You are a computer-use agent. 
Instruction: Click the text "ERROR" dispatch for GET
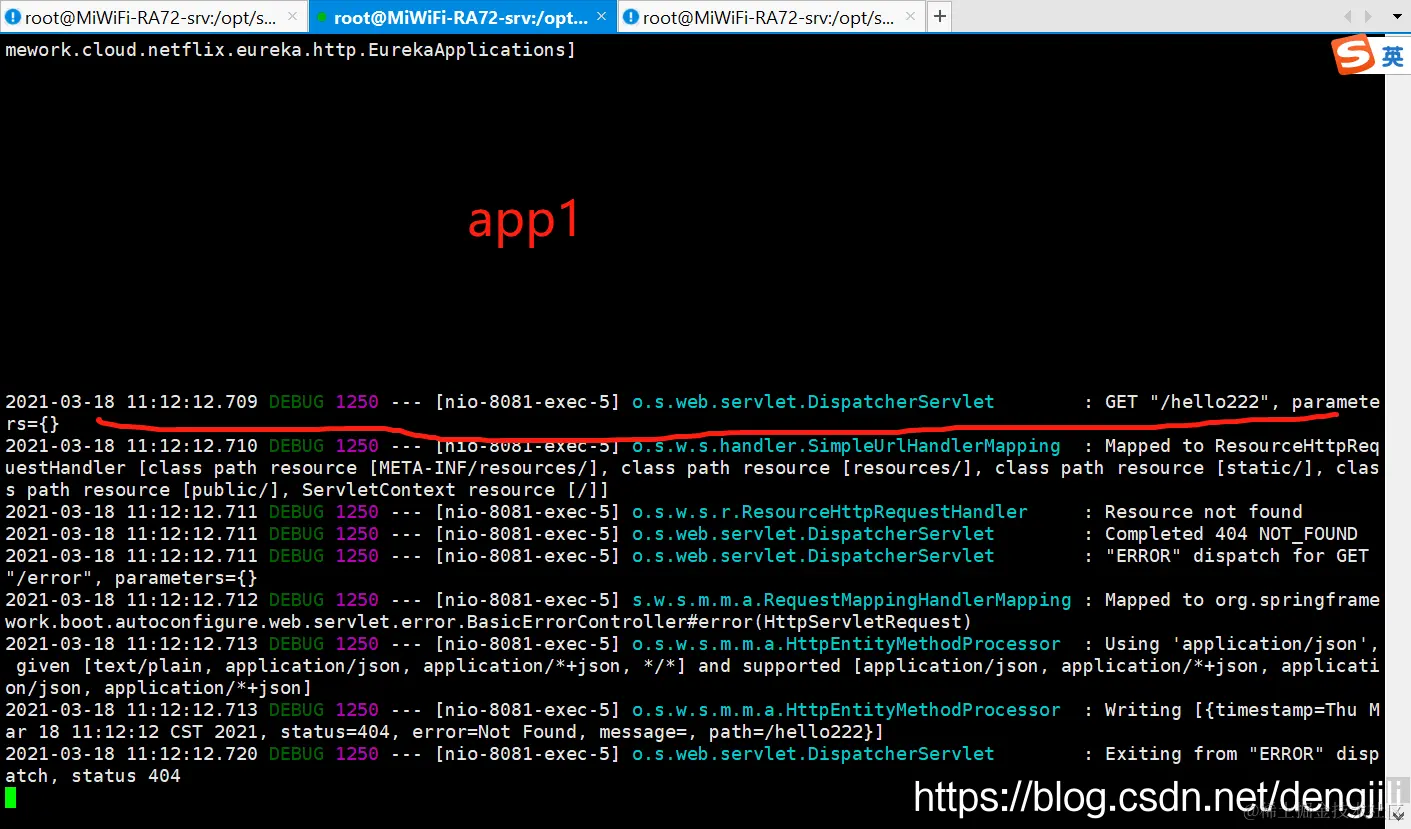(1236, 556)
